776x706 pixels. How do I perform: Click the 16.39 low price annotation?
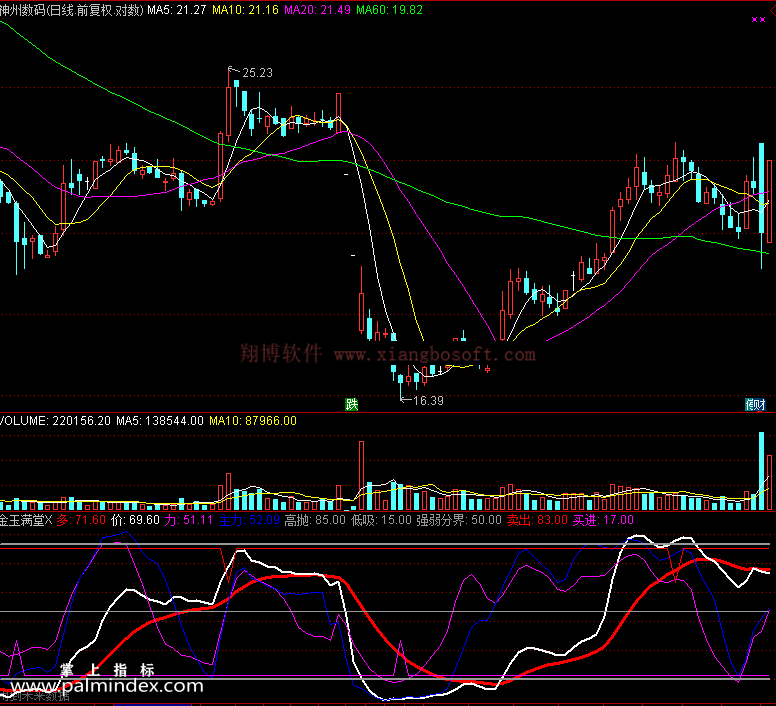pyautogui.click(x=428, y=401)
